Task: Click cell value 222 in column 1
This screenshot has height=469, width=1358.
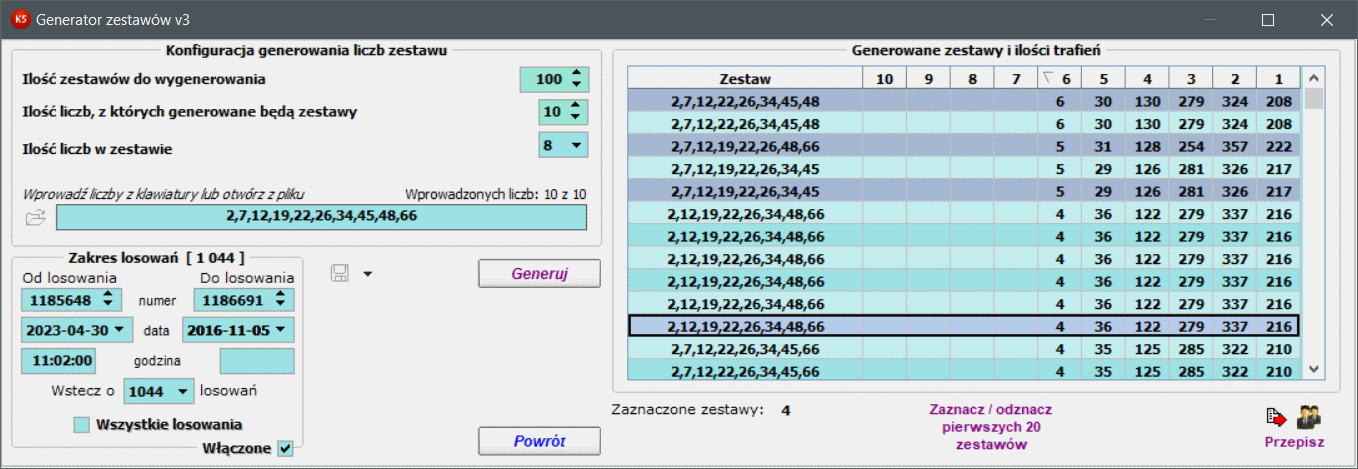Action: coord(1279,146)
